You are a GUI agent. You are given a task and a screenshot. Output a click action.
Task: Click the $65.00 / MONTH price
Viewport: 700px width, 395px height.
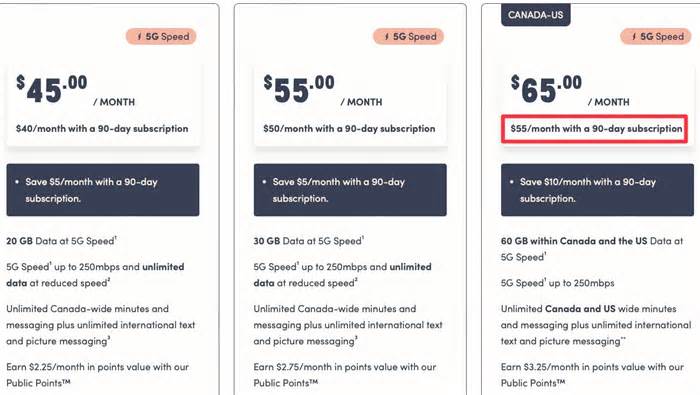[570, 90]
